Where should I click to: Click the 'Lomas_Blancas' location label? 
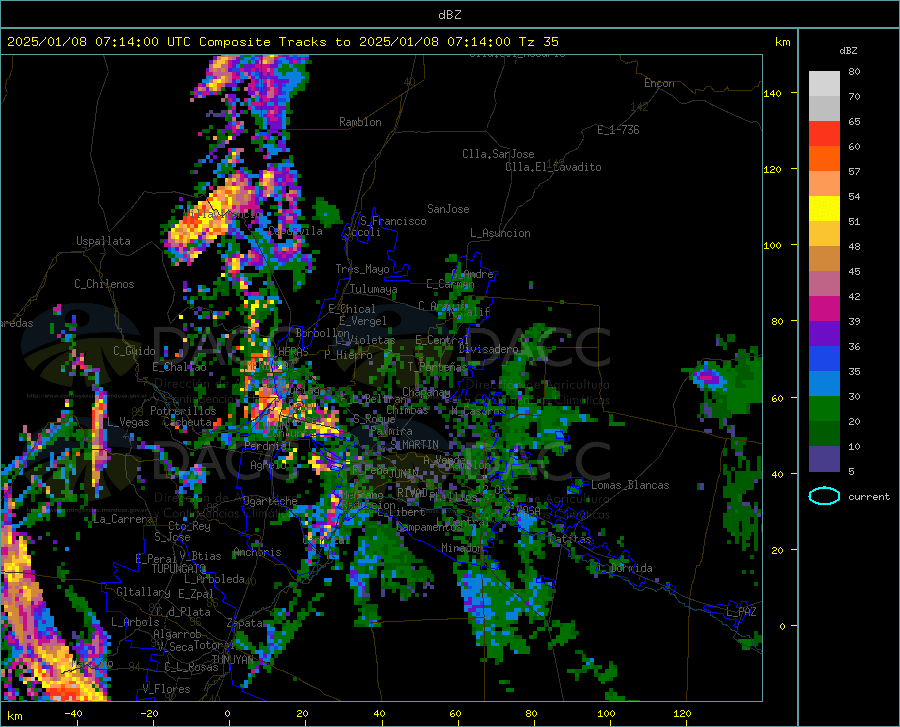tap(630, 485)
